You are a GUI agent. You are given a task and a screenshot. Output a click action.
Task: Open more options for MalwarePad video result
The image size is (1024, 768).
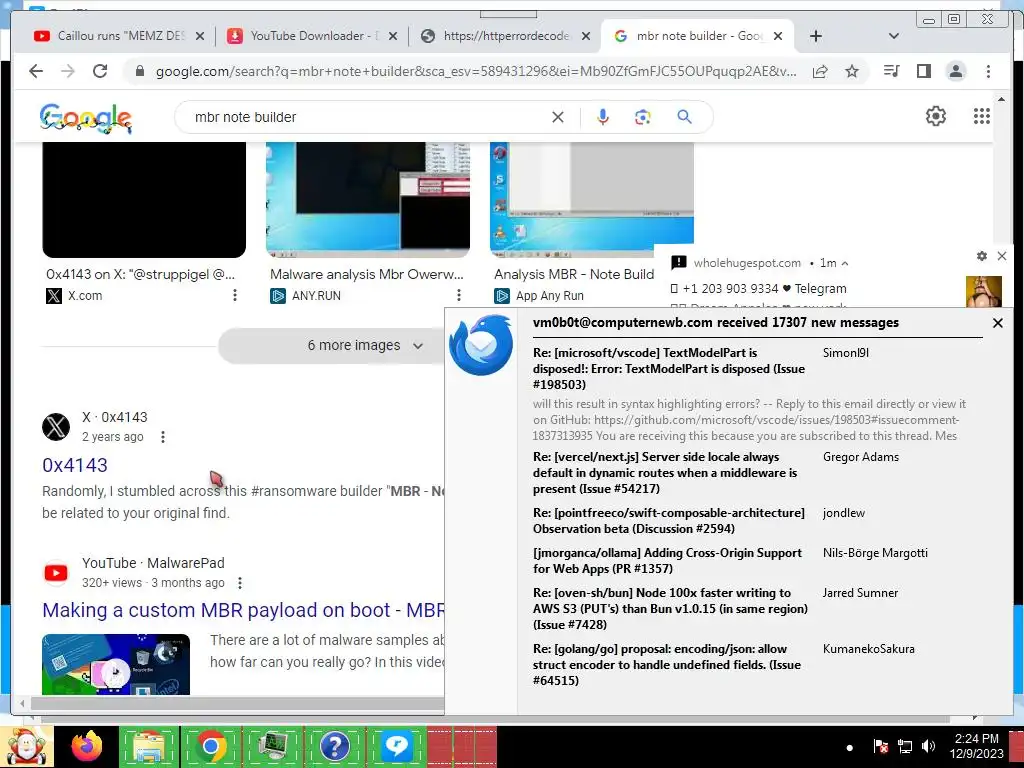coord(240,583)
